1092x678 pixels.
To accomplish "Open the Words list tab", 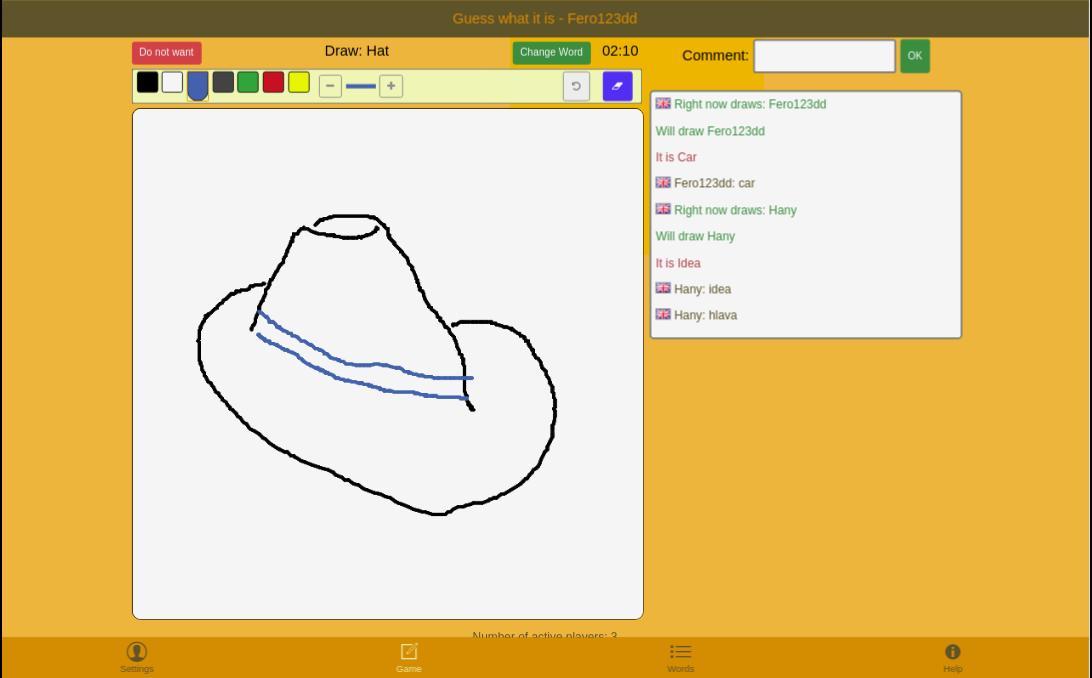I will (680, 657).
